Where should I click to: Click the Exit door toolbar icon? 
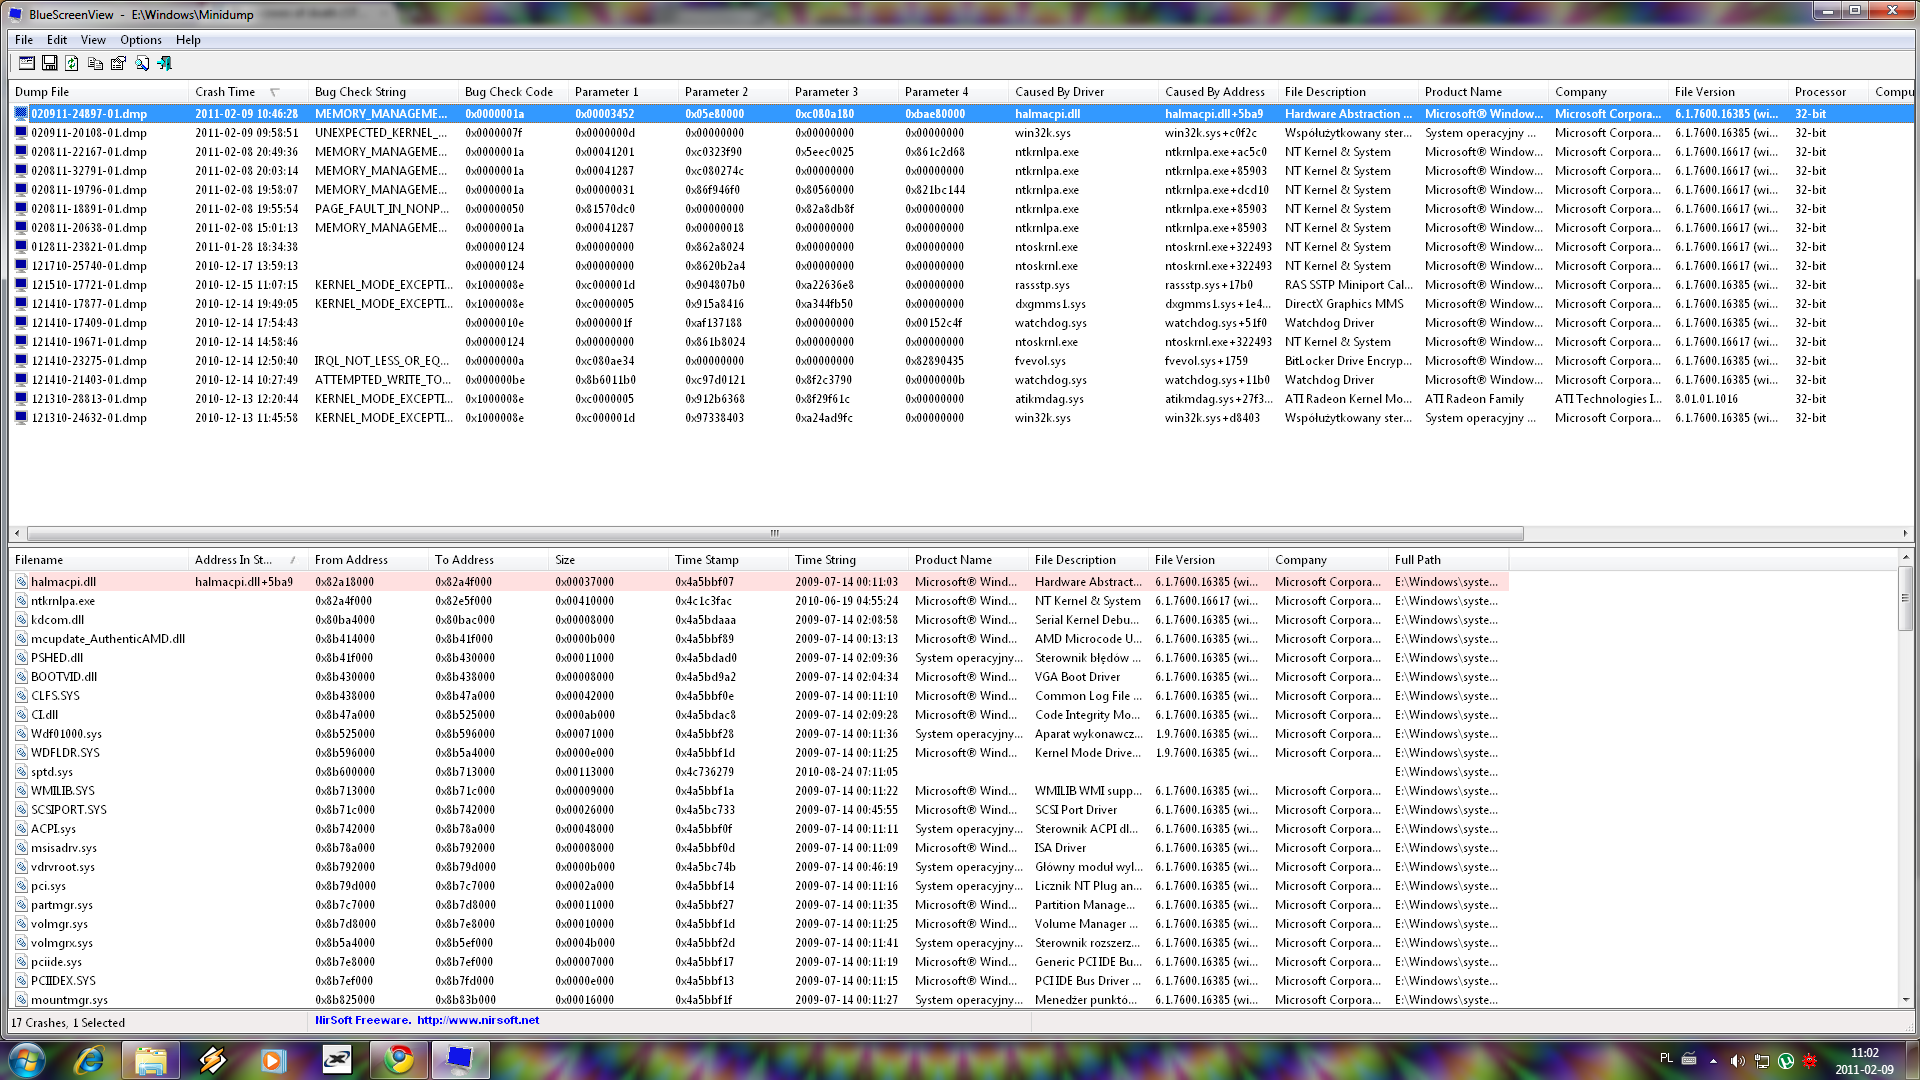pyautogui.click(x=165, y=63)
